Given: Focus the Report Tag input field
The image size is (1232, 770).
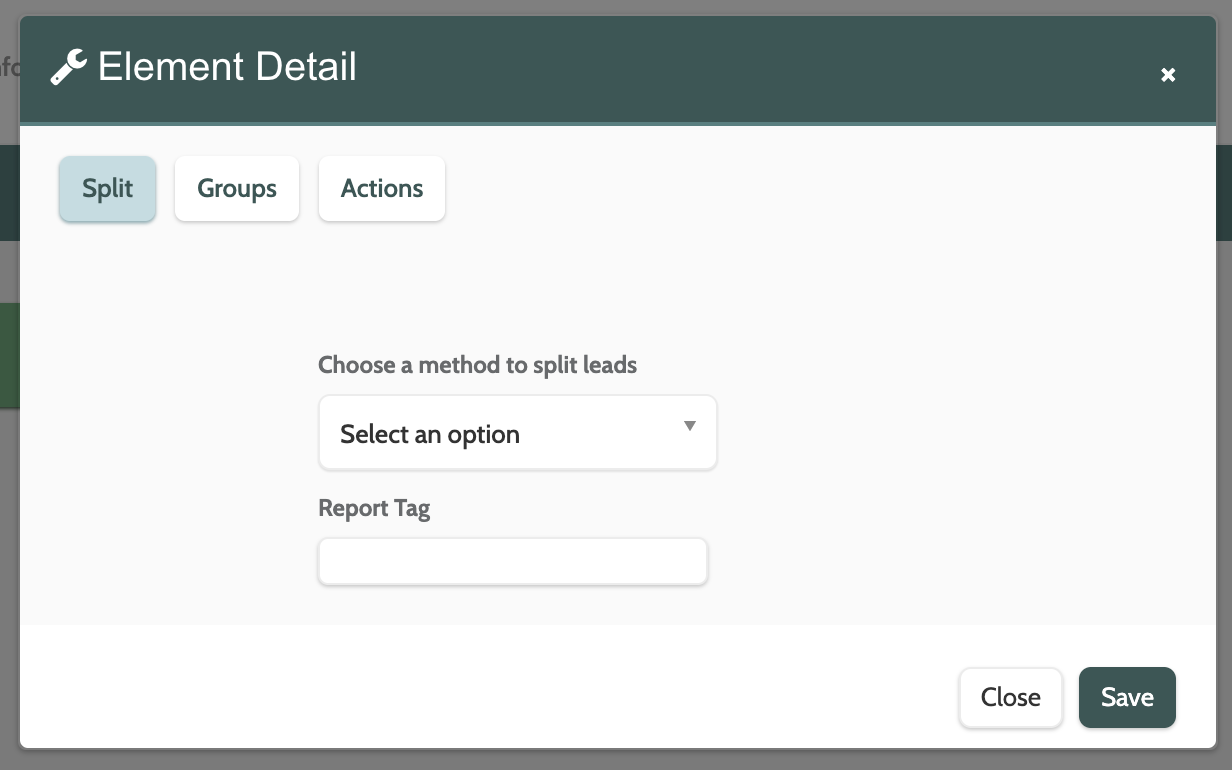Looking at the screenshot, I should pos(512,562).
